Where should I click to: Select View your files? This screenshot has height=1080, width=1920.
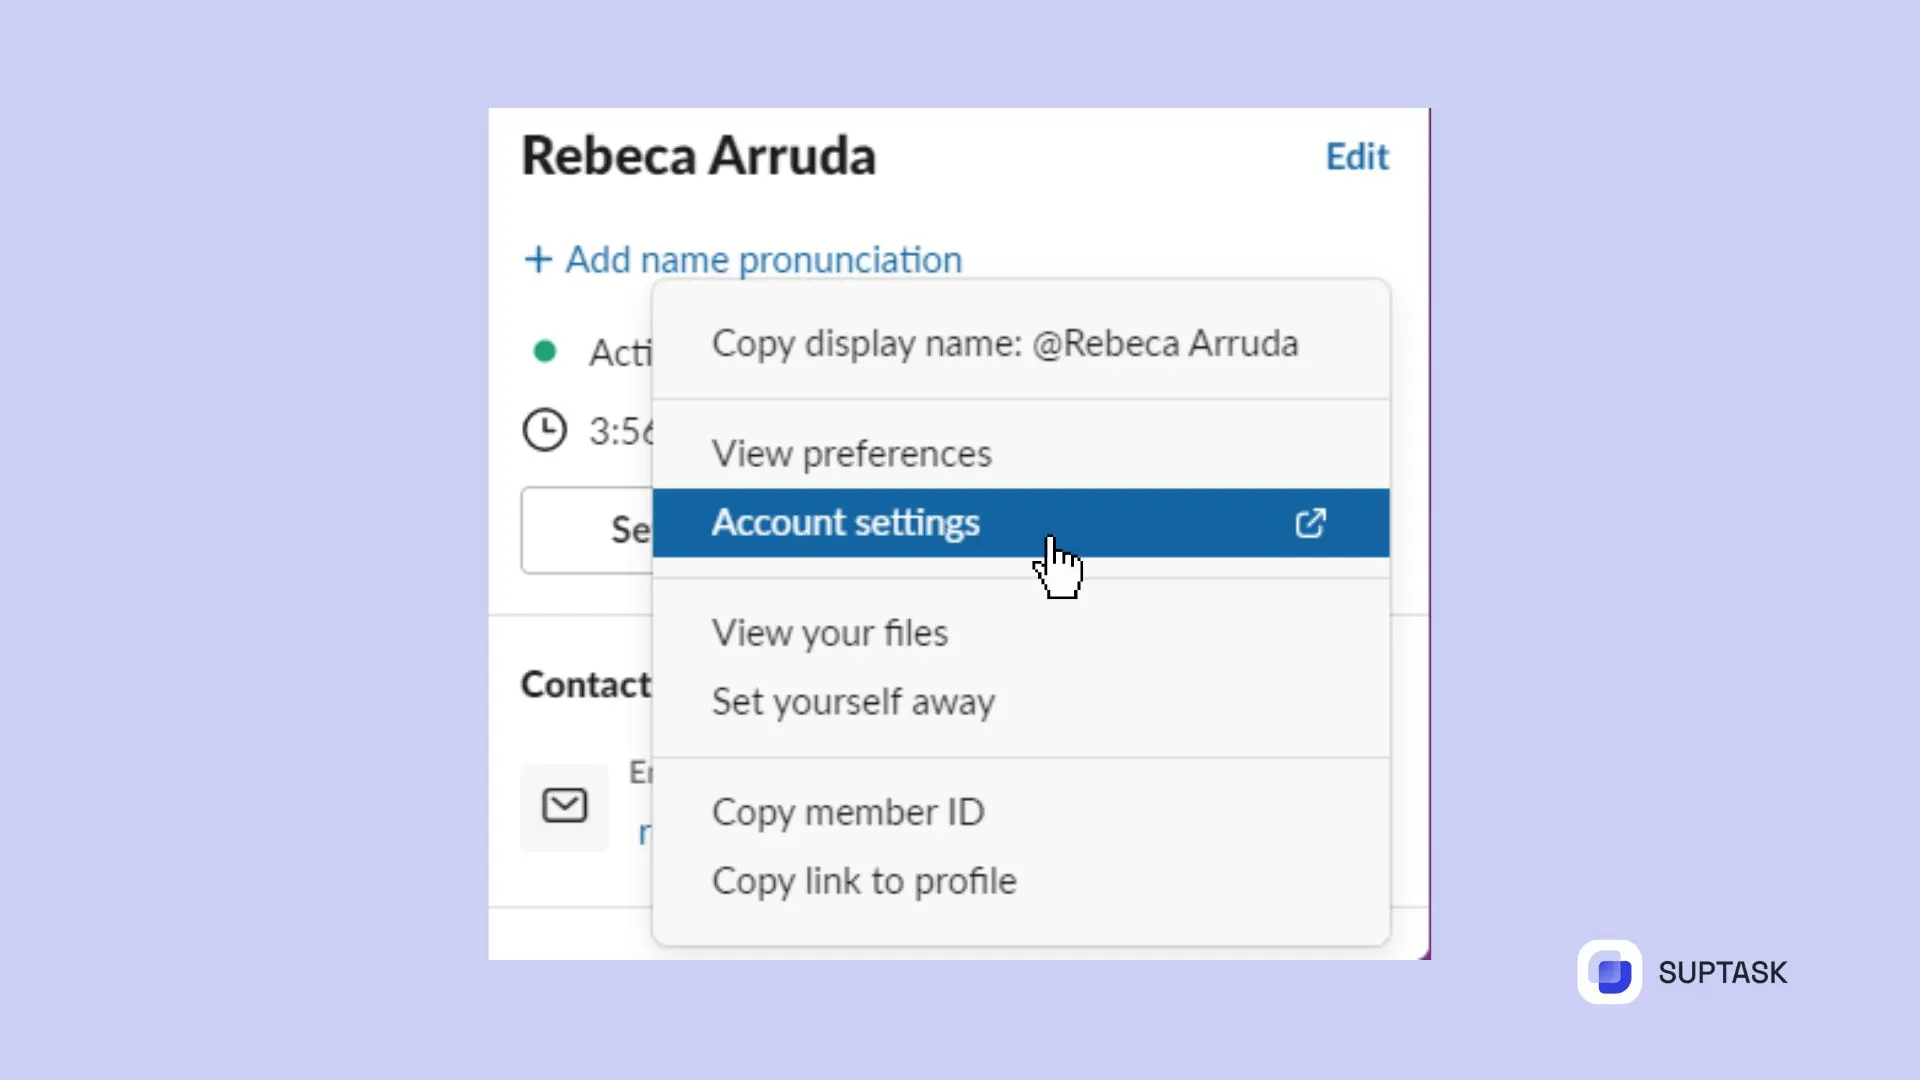(830, 632)
